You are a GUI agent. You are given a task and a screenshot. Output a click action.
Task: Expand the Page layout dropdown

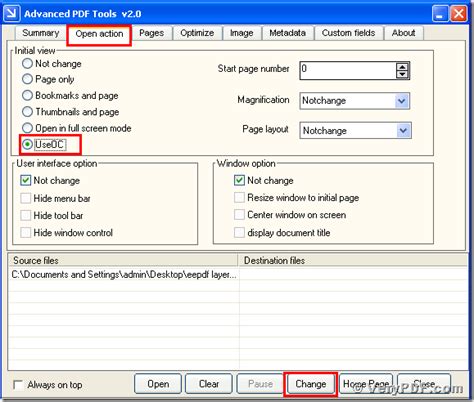(403, 130)
